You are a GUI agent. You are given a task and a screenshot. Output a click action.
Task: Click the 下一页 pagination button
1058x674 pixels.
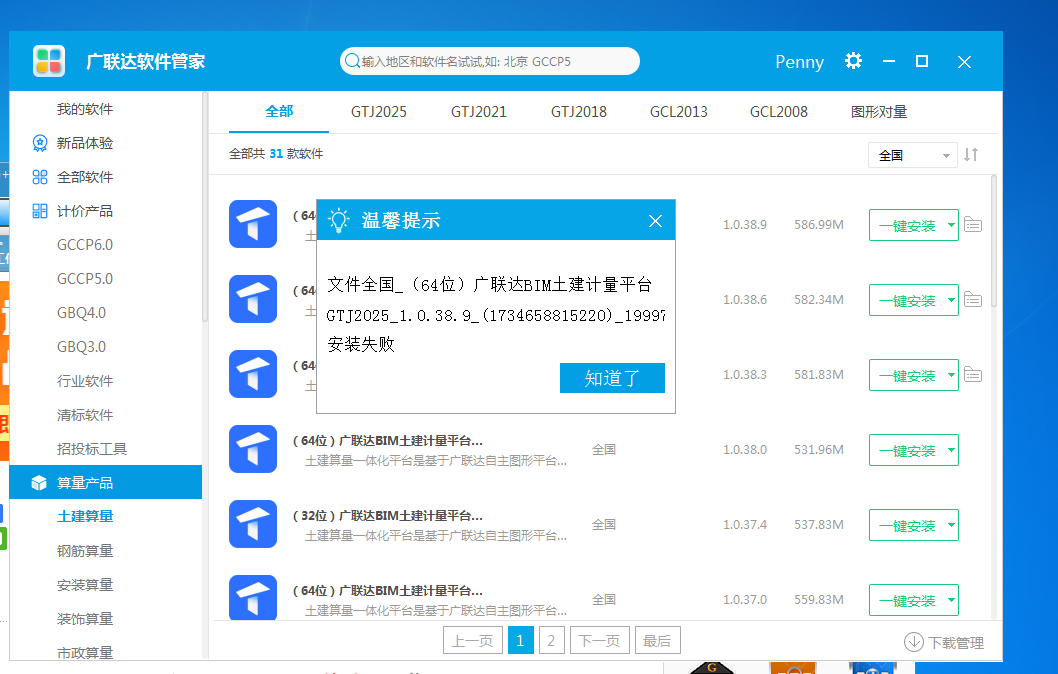tap(599, 640)
